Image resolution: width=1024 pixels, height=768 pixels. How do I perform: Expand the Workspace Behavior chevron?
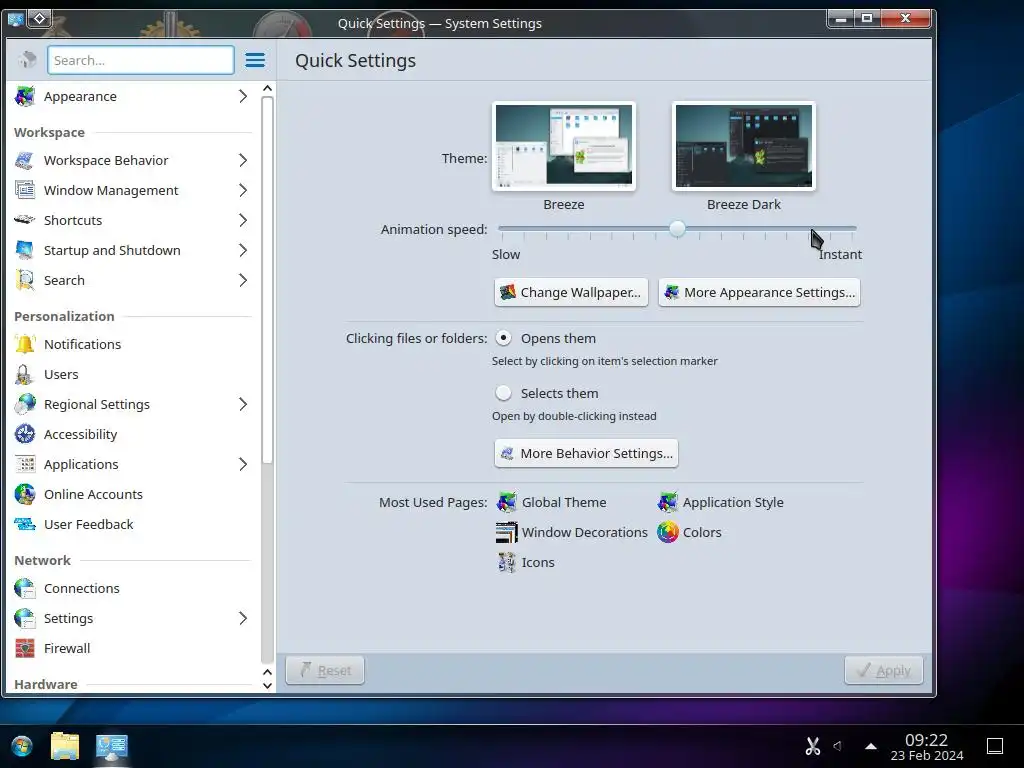(243, 160)
